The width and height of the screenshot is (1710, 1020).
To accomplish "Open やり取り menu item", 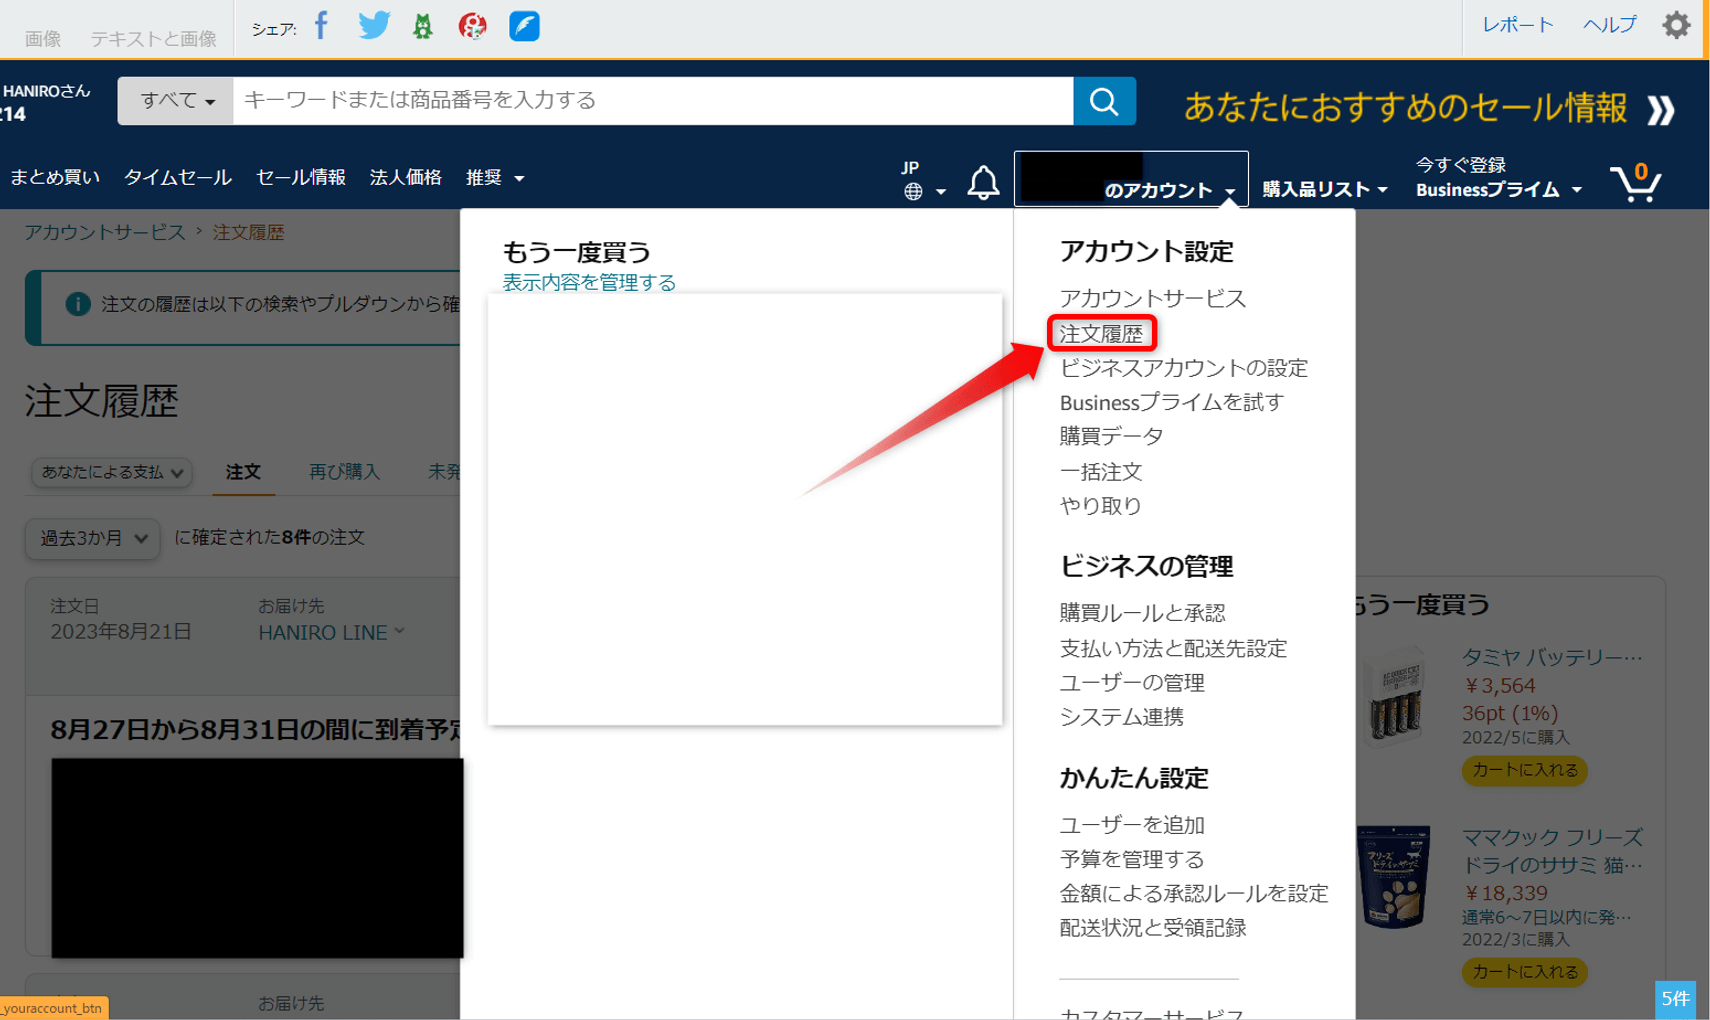I will (x=1100, y=506).
